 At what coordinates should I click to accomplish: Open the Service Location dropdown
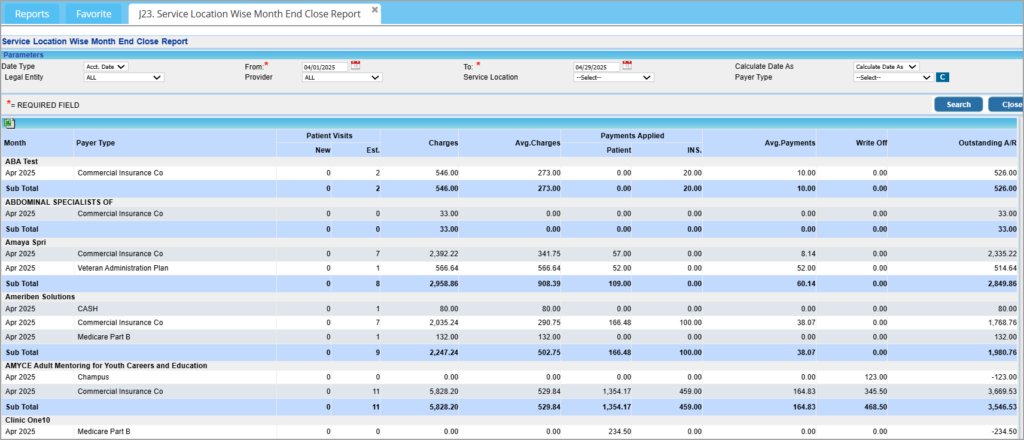click(613, 77)
